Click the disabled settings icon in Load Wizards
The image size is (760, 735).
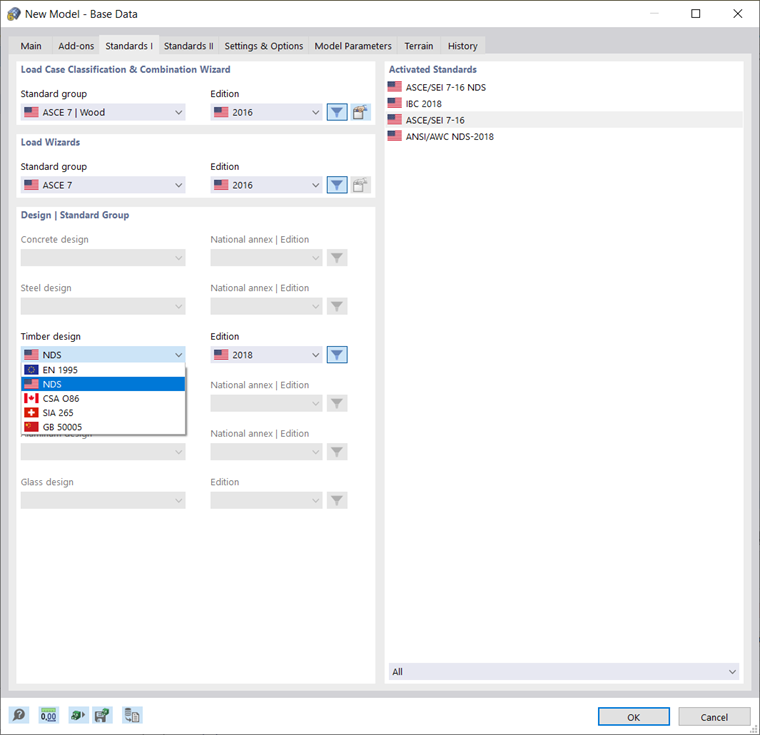[360, 185]
